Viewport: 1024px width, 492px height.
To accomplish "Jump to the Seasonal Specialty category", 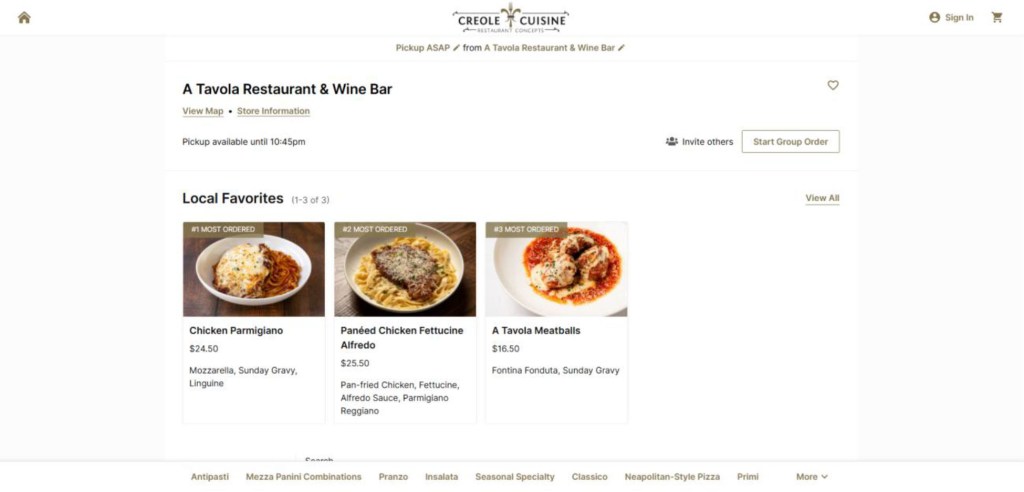I will [x=515, y=477].
